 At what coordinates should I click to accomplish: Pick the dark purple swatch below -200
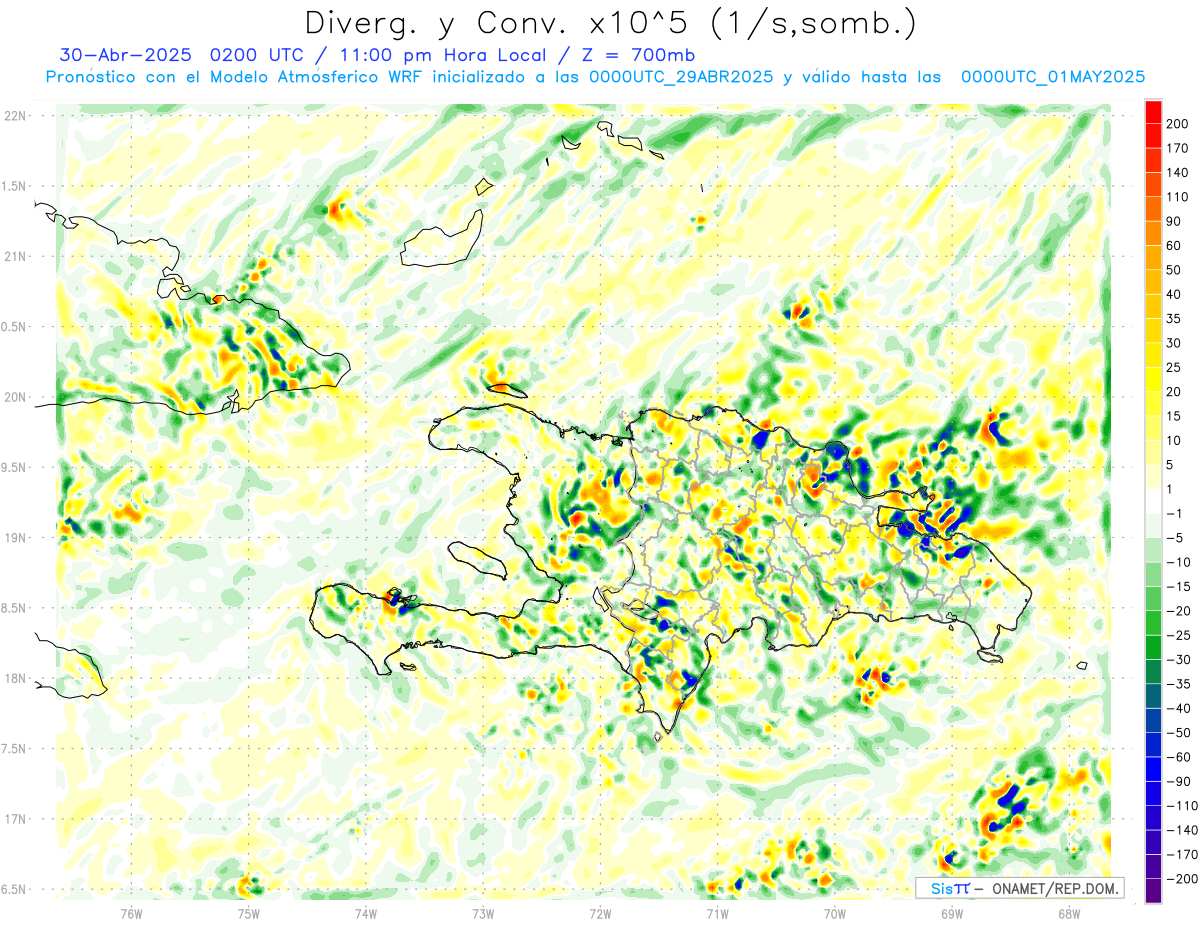coord(1154,891)
